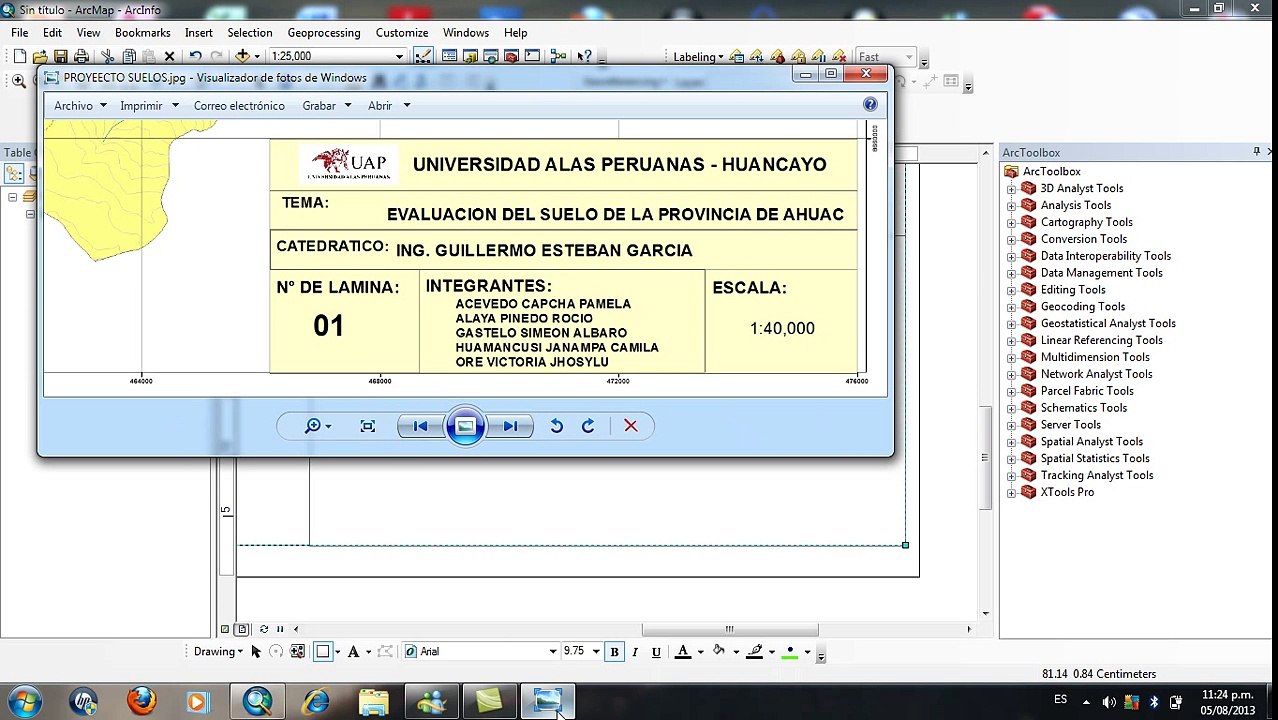Open the map scale 1:25,000 dropdown
Viewport: 1278px width, 720px height.
(399, 56)
